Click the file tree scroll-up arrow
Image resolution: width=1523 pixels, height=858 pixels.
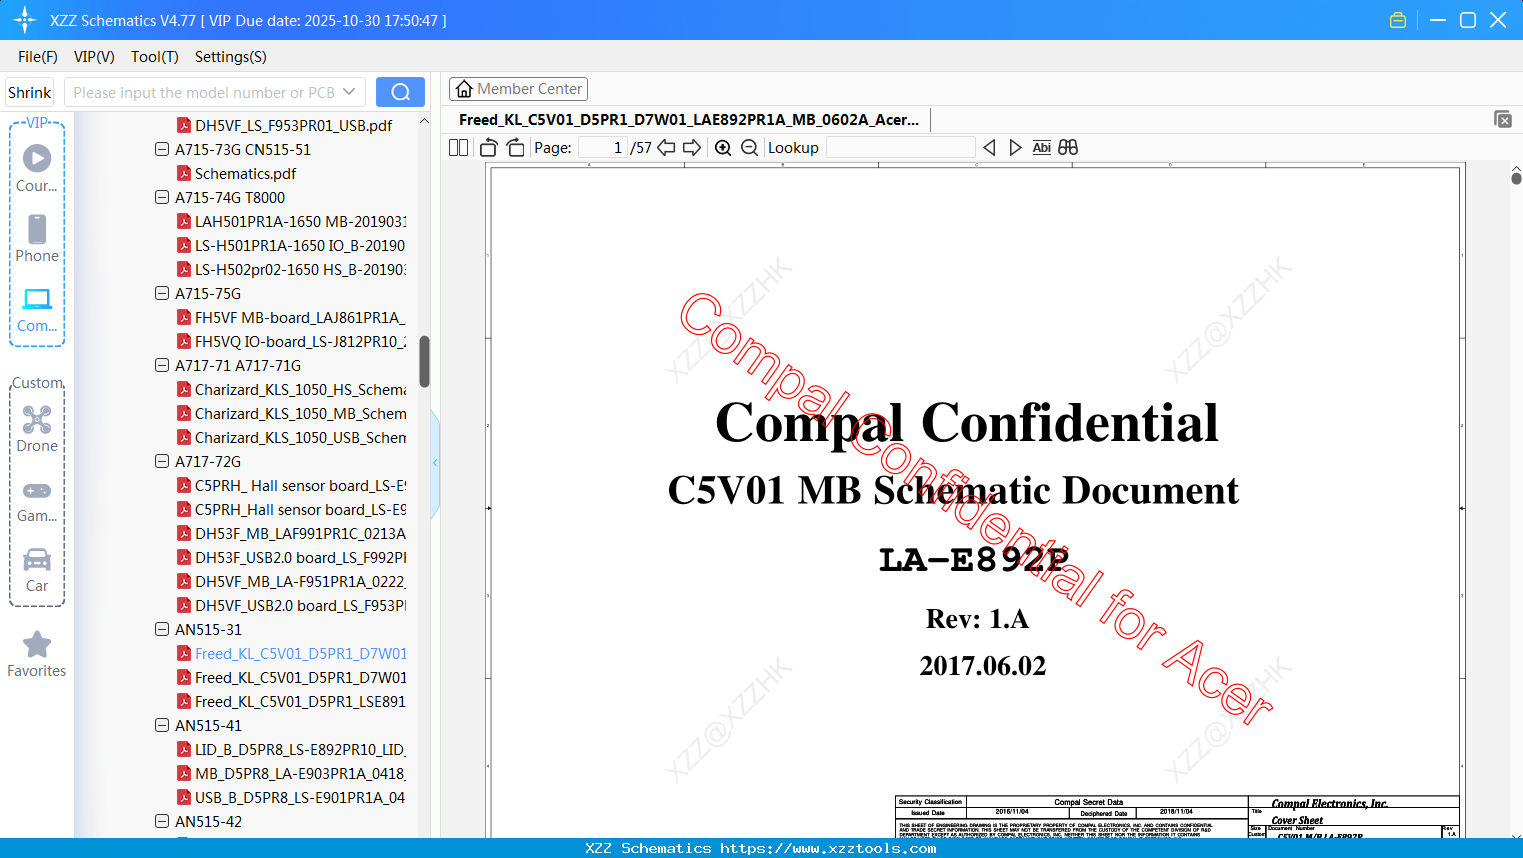424,121
